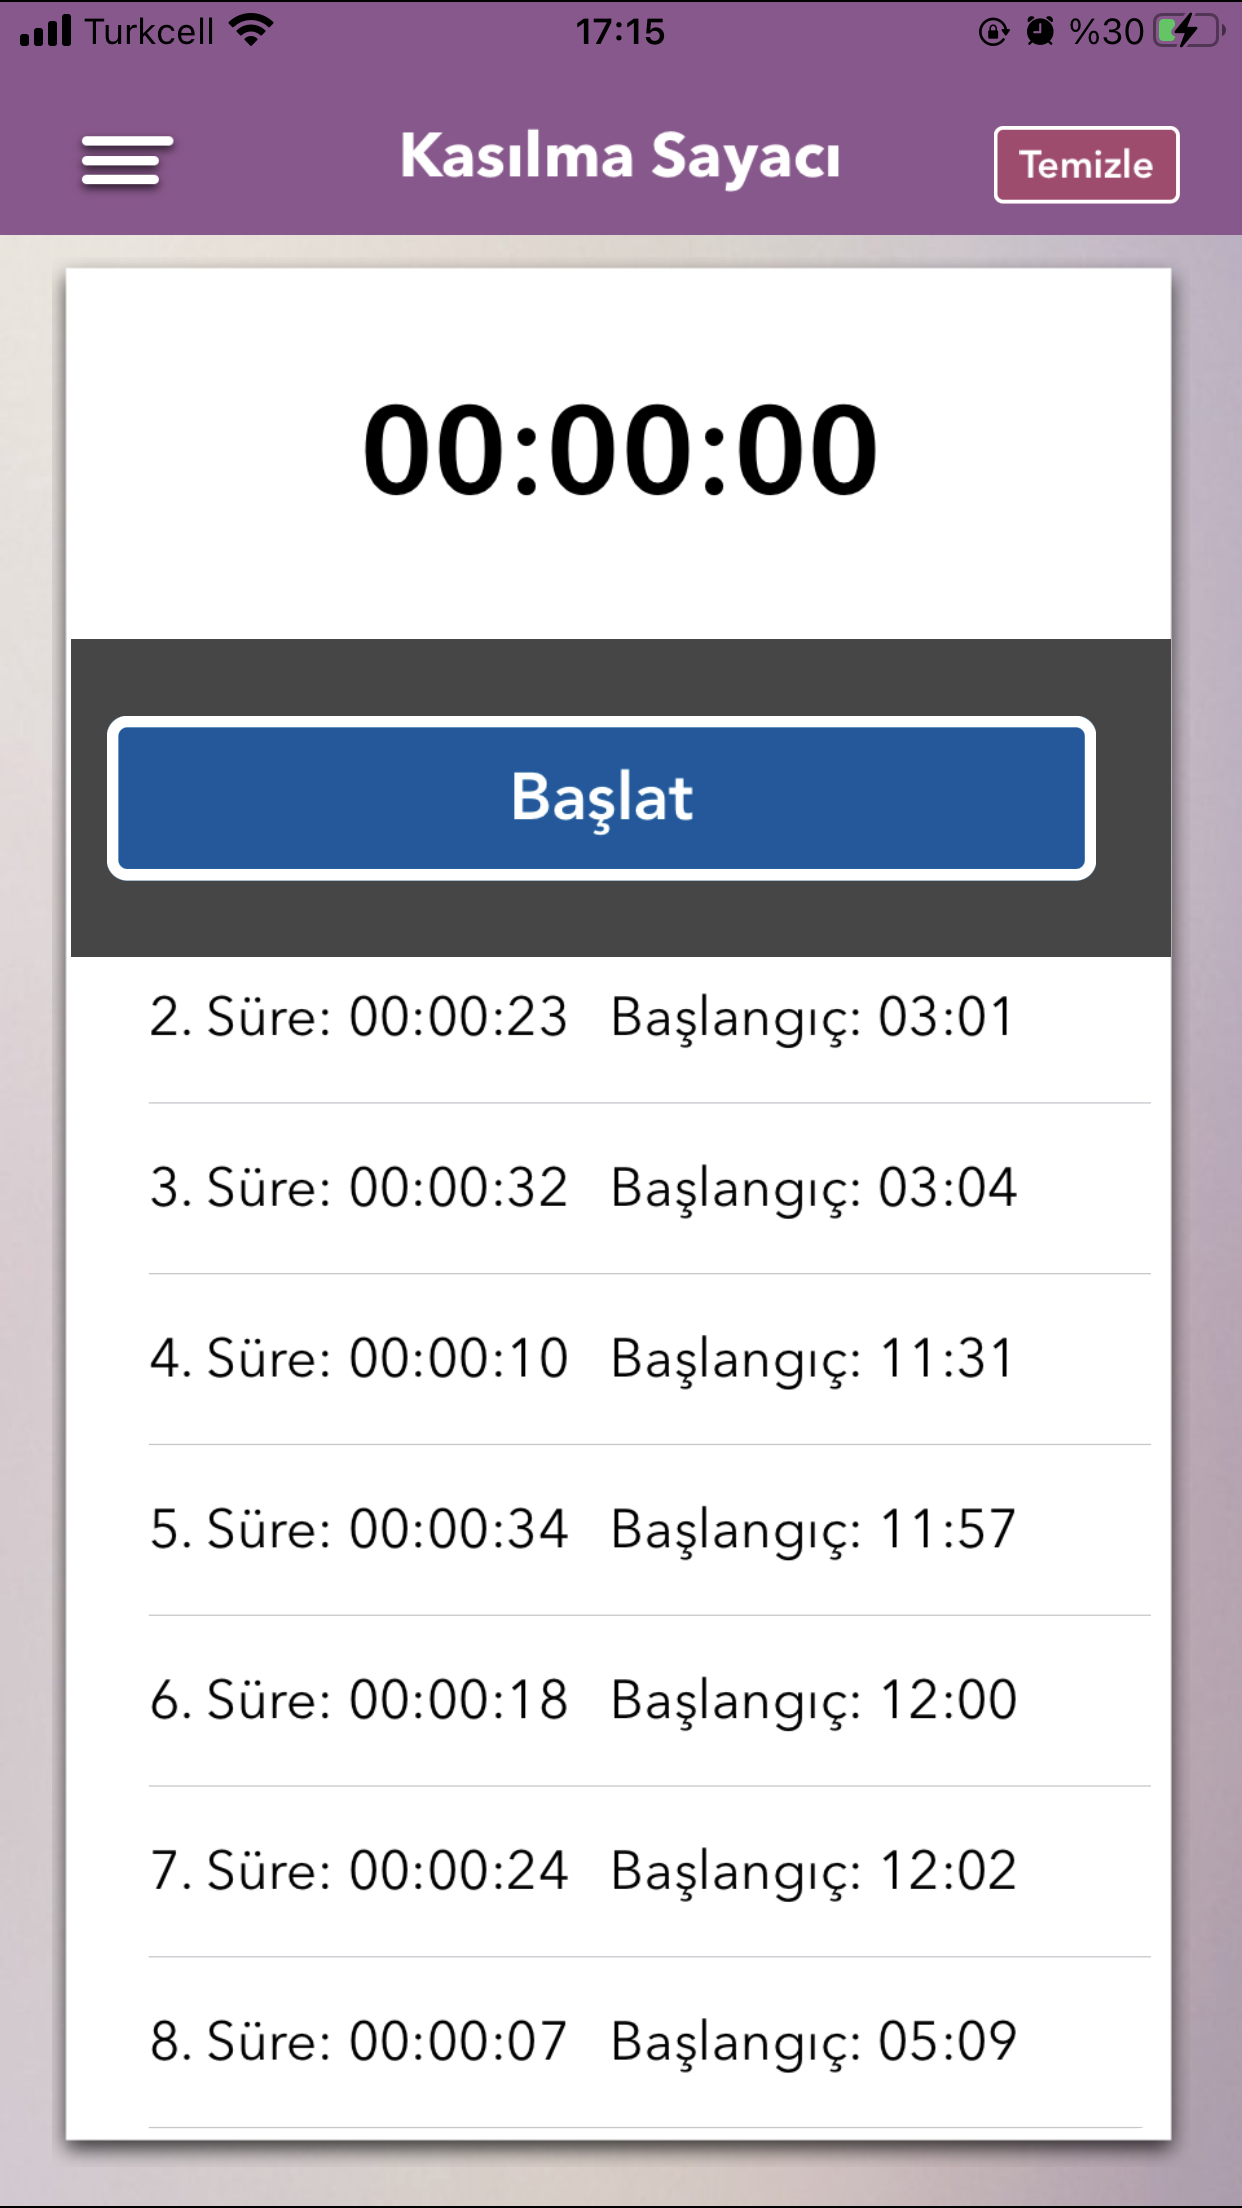This screenshot has width=1242, height=2208.
Task: Tap the Turkcell carrier label
Action: [x=148, y=32]
